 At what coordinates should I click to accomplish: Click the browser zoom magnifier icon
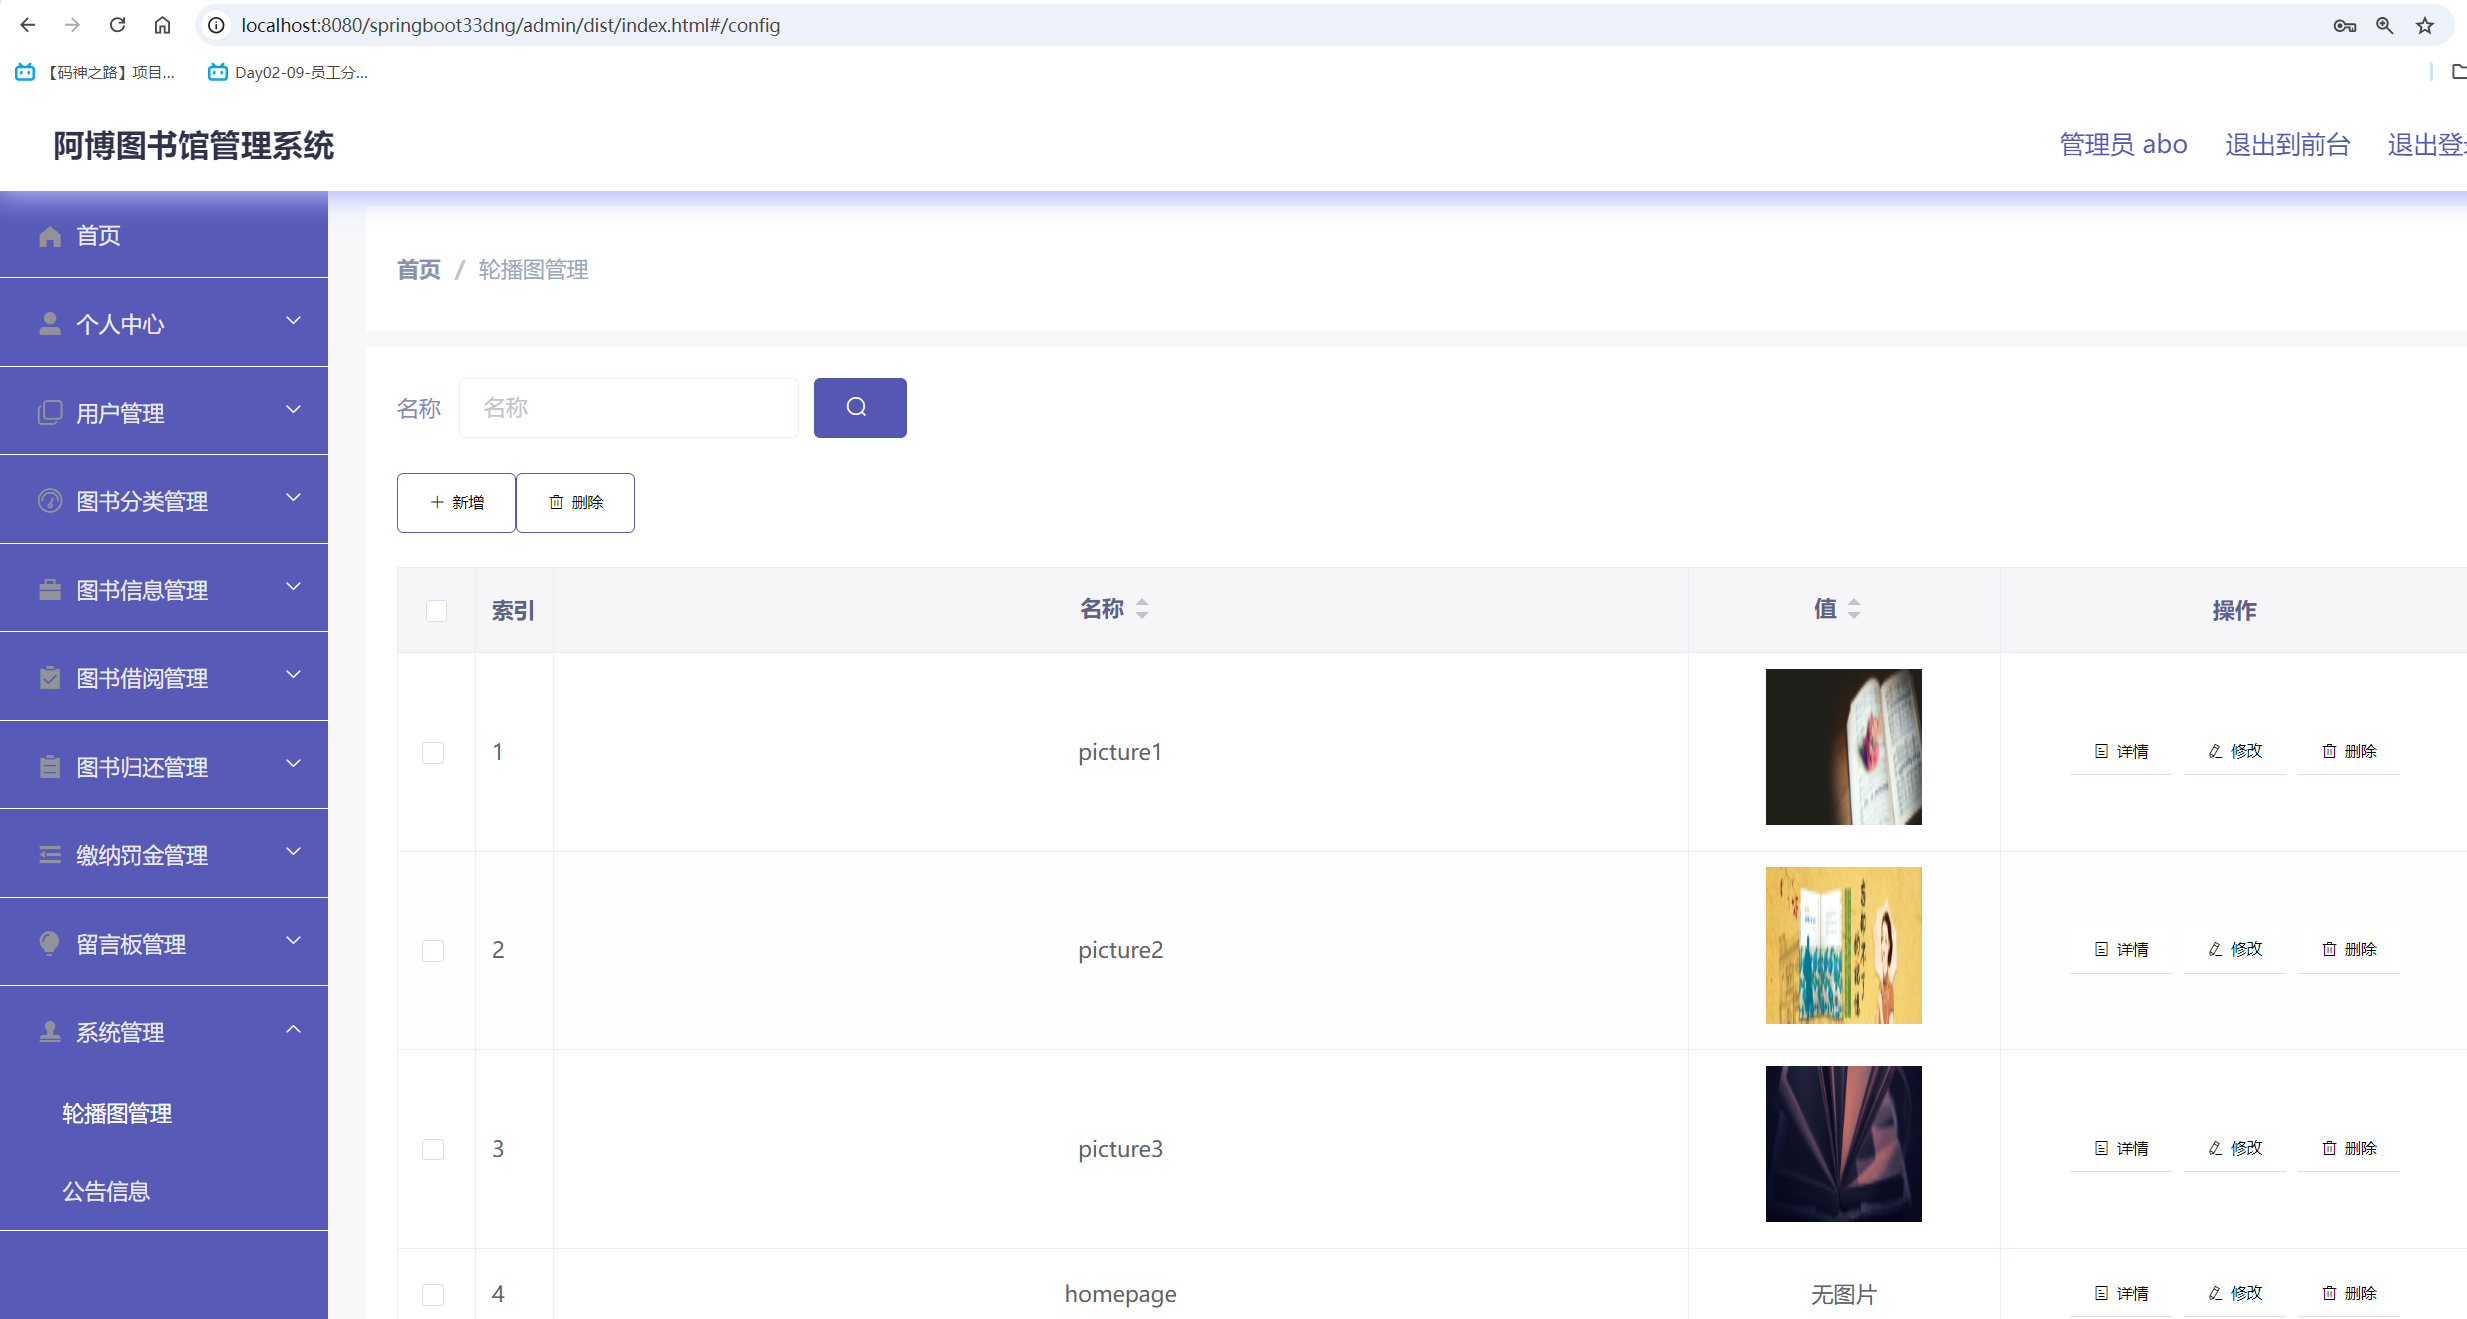2385,25
